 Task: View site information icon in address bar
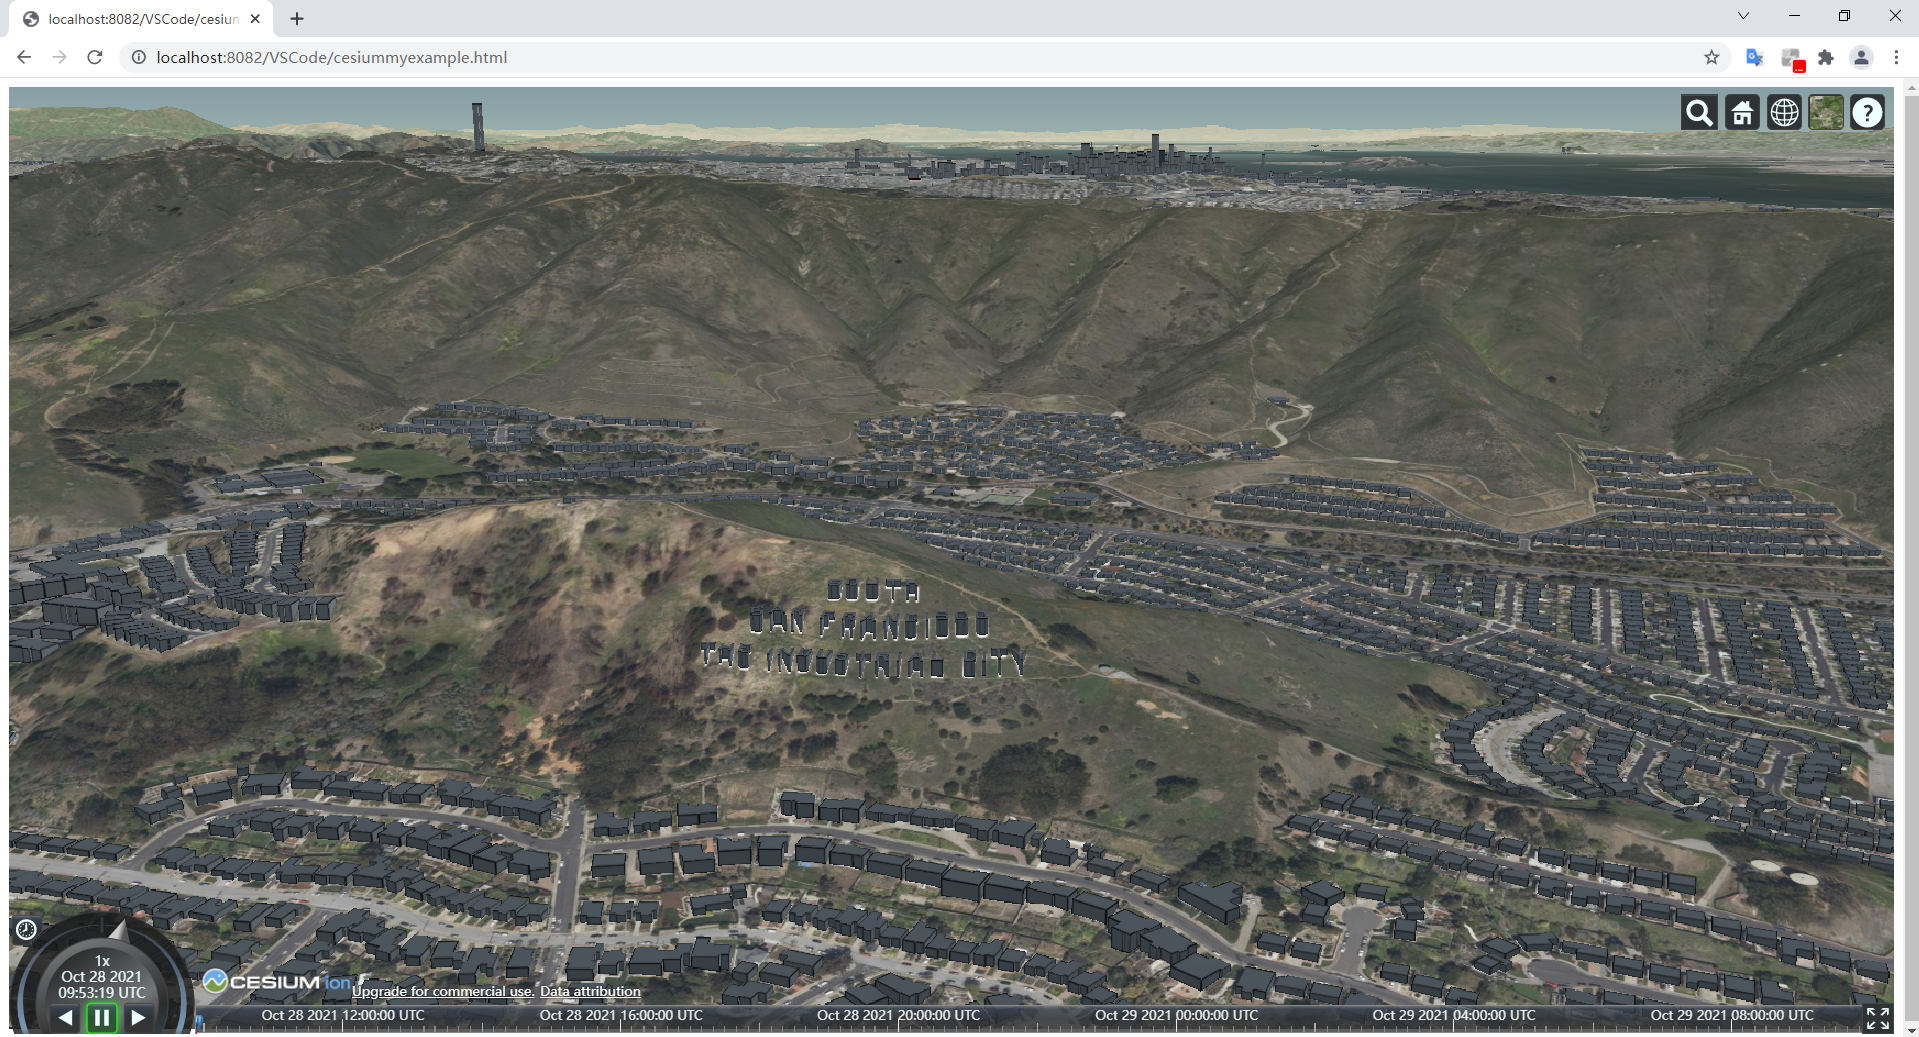[139, 57]
